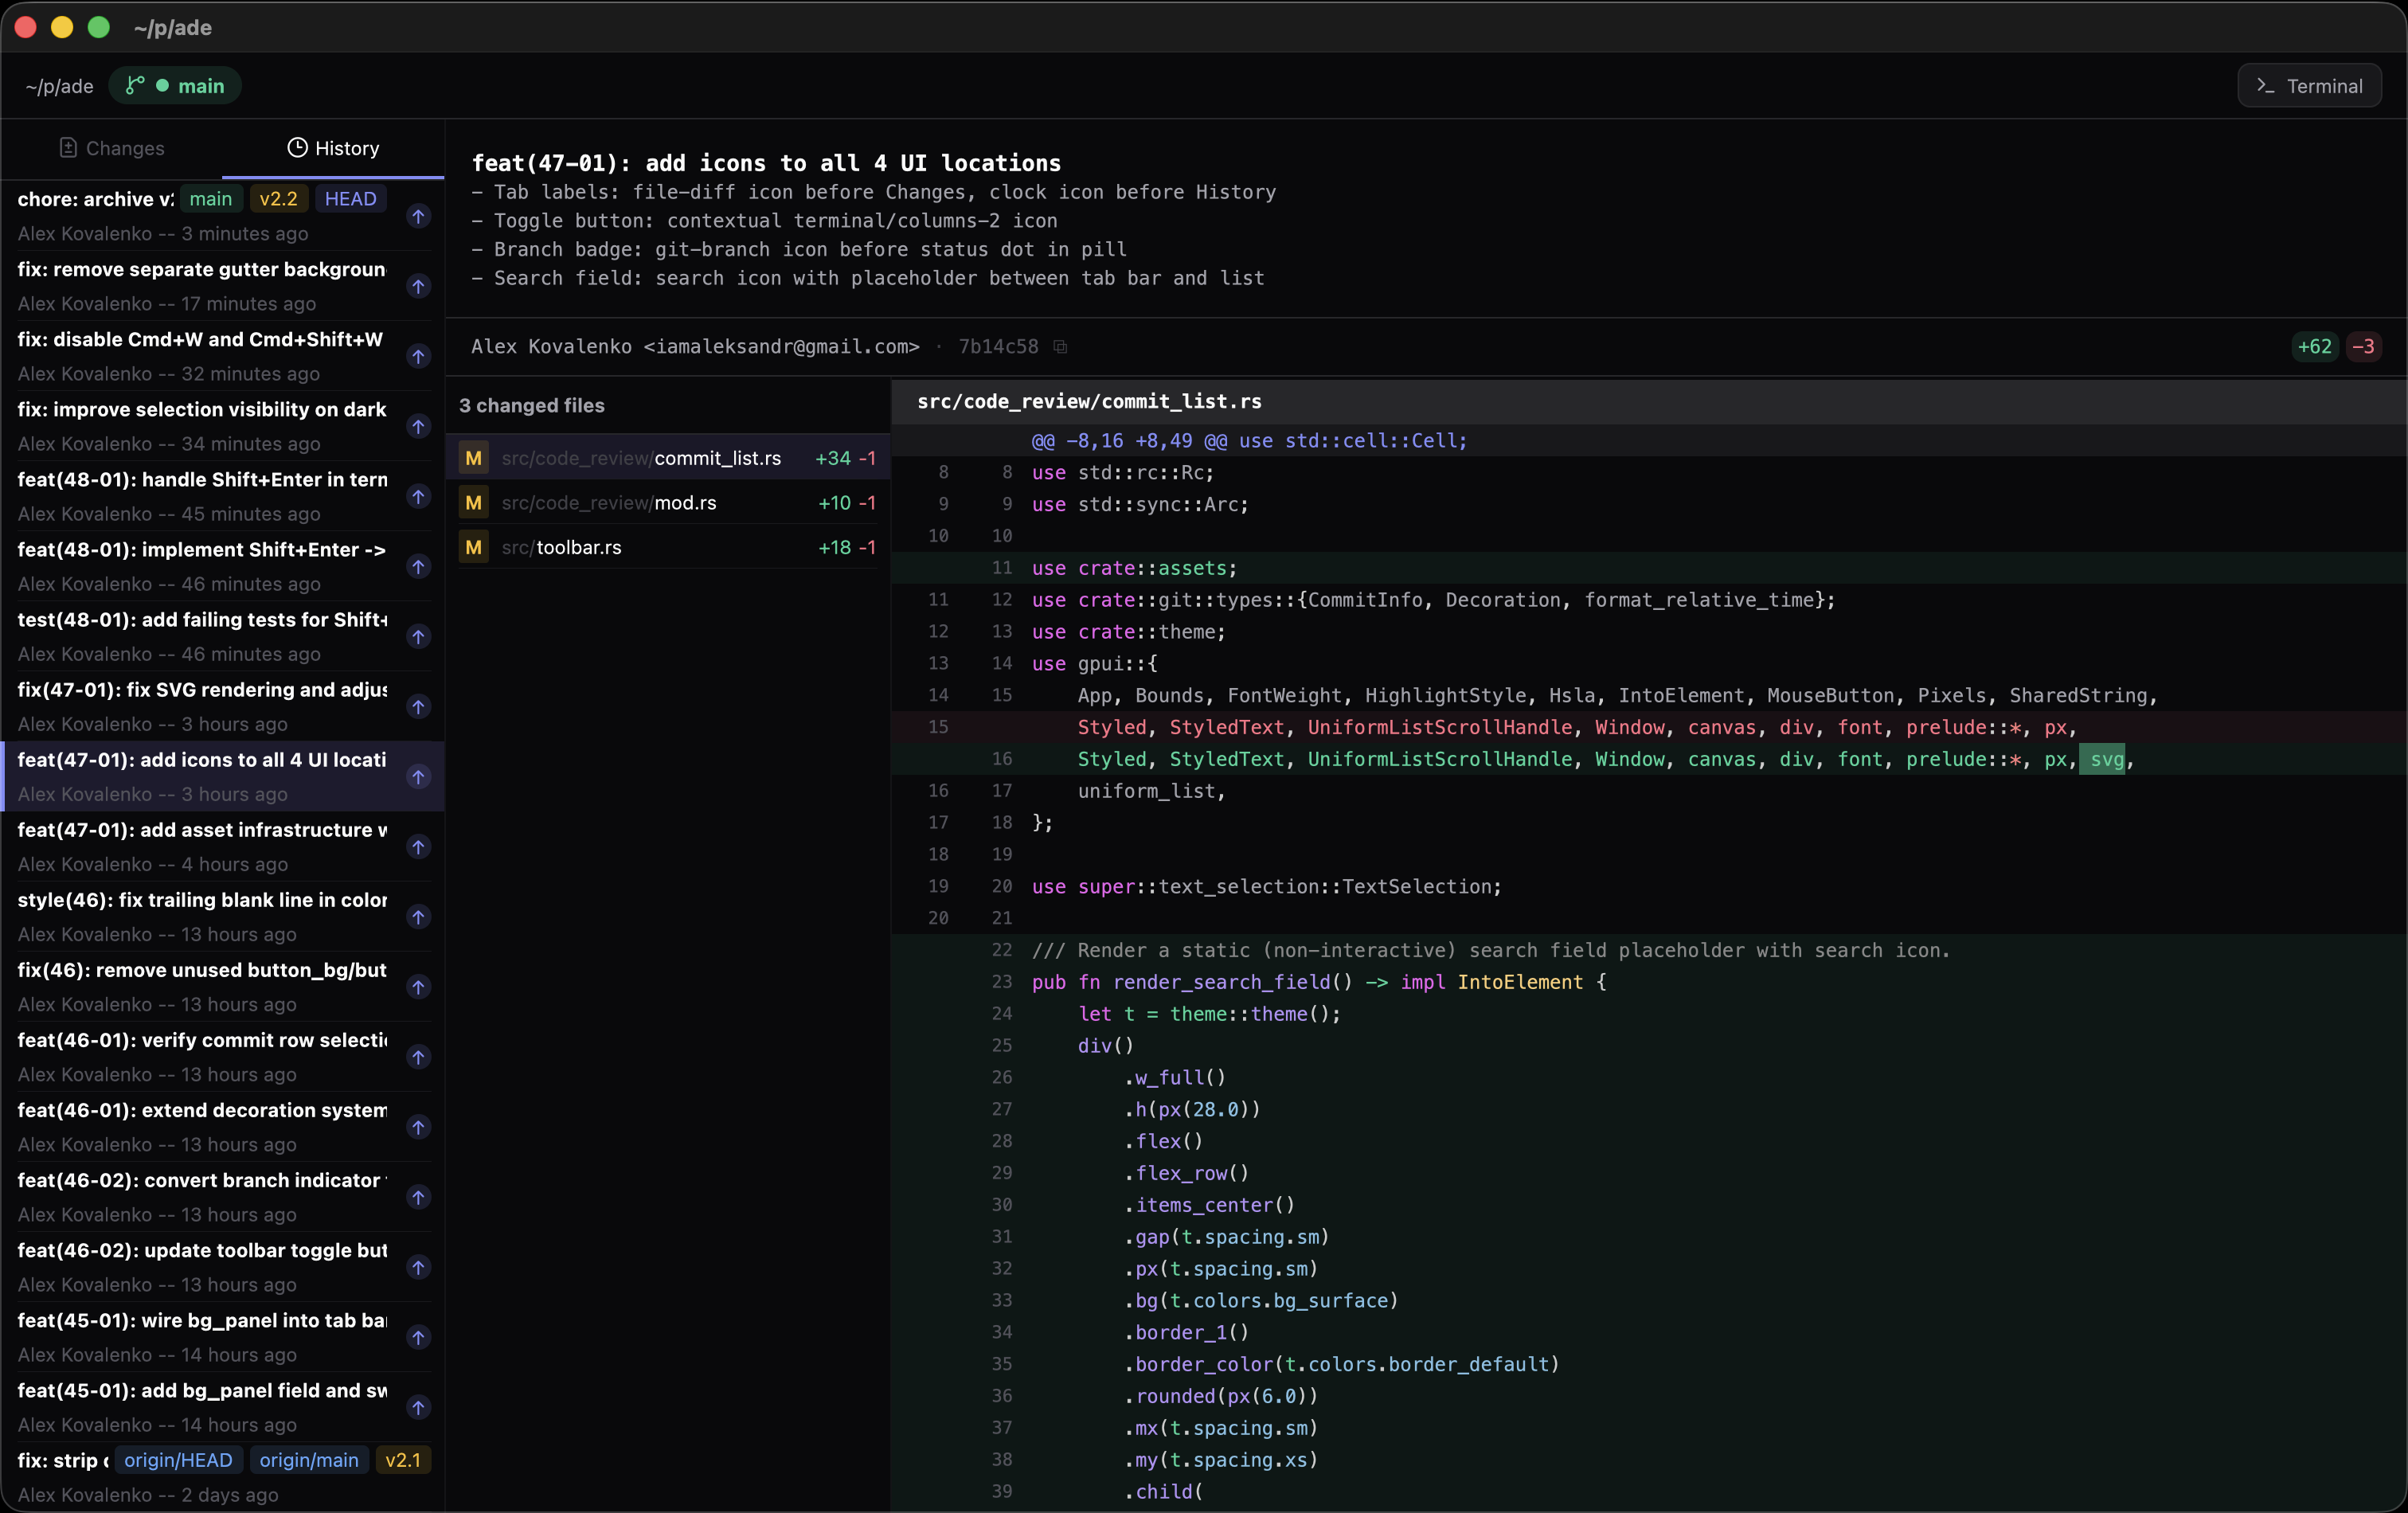Viewport: 2408px width, 1513px height.
Task: Click copy commit hash icon
Action: click(1060, 347)
